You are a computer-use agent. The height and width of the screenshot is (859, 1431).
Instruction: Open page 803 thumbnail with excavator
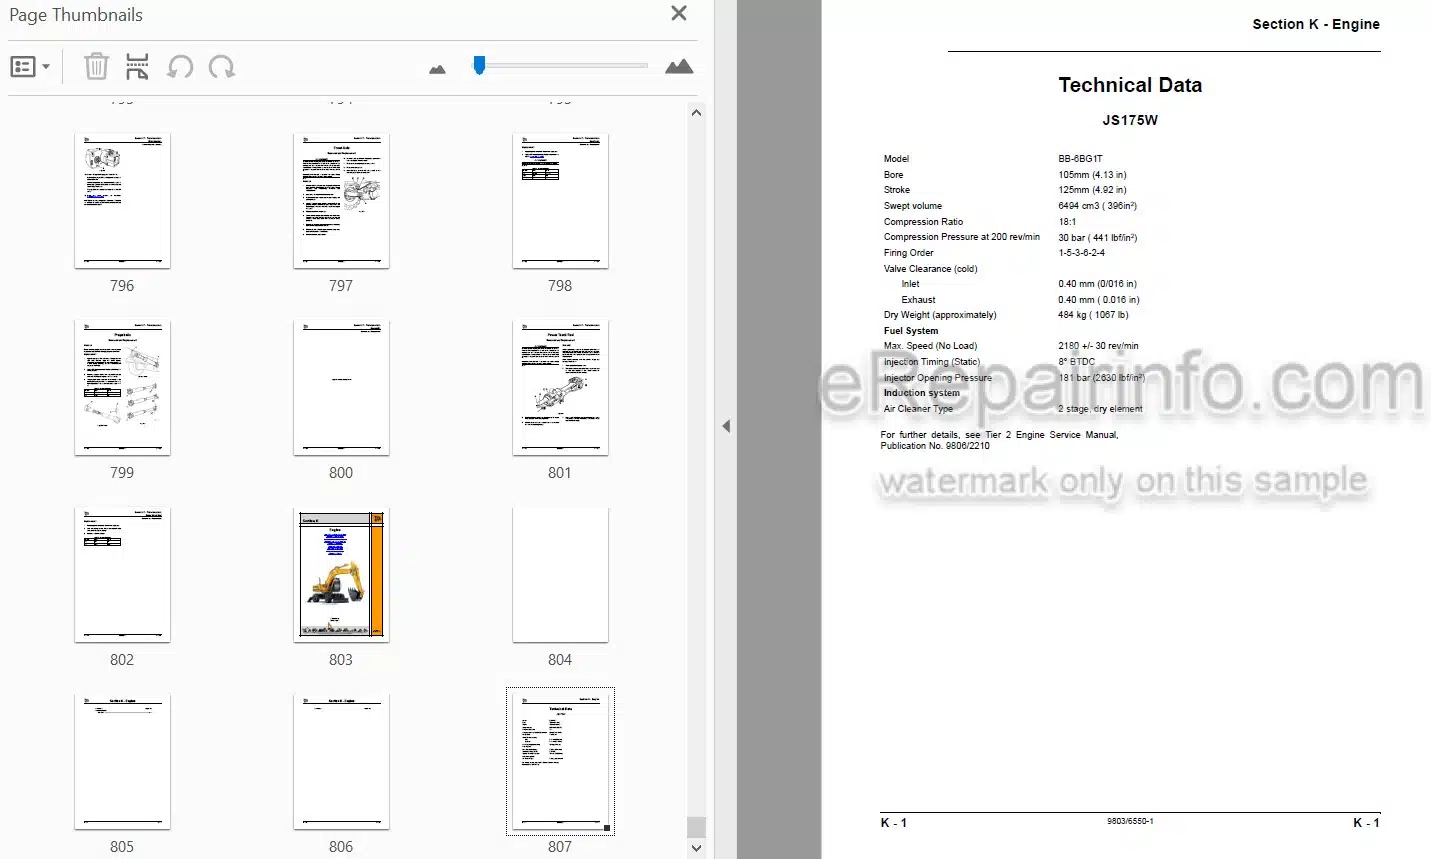pos(341,575)
